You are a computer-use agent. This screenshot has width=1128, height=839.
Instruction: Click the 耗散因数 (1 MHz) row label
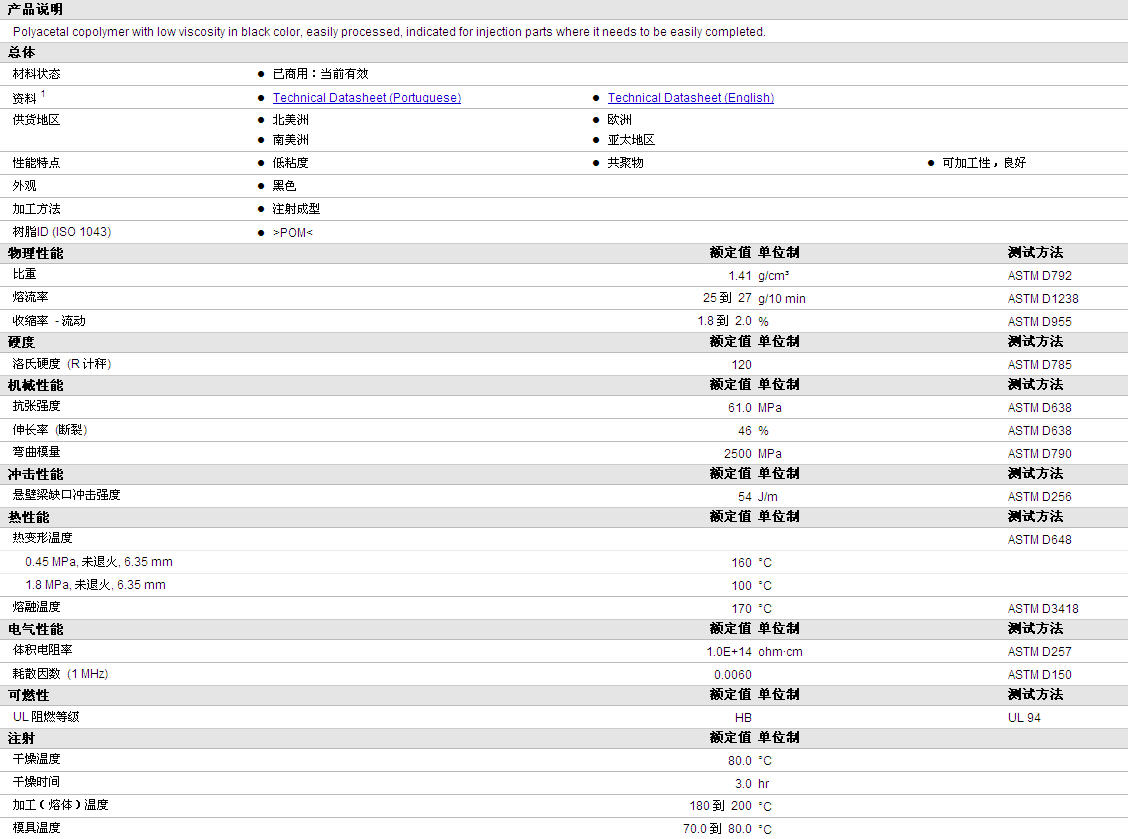click(60, 674)
